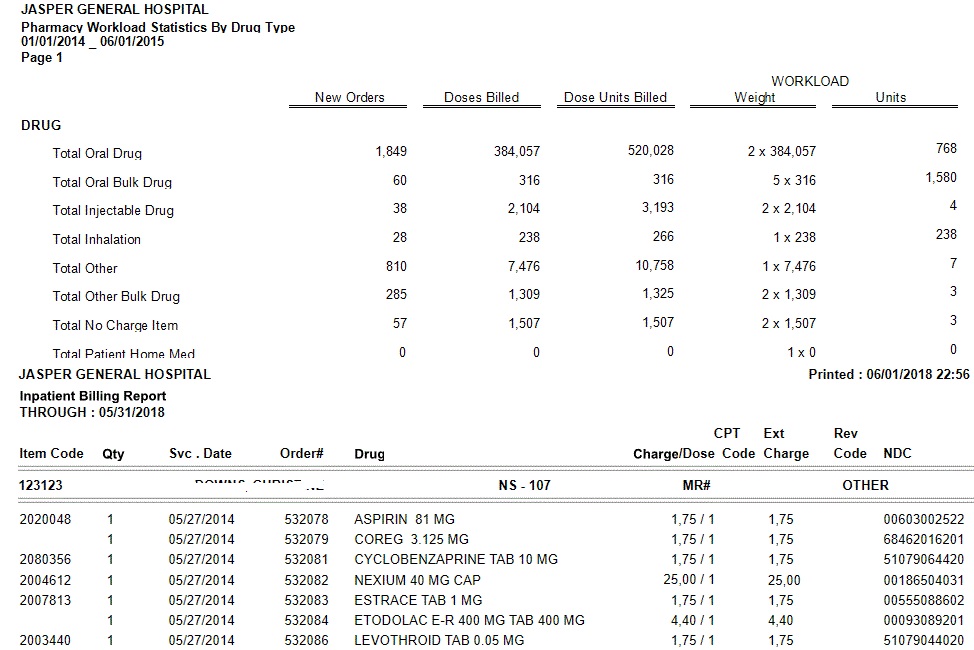Click the 1,849 new orders value
Viewport: 974px width, 650px height.
pos(391,152)
